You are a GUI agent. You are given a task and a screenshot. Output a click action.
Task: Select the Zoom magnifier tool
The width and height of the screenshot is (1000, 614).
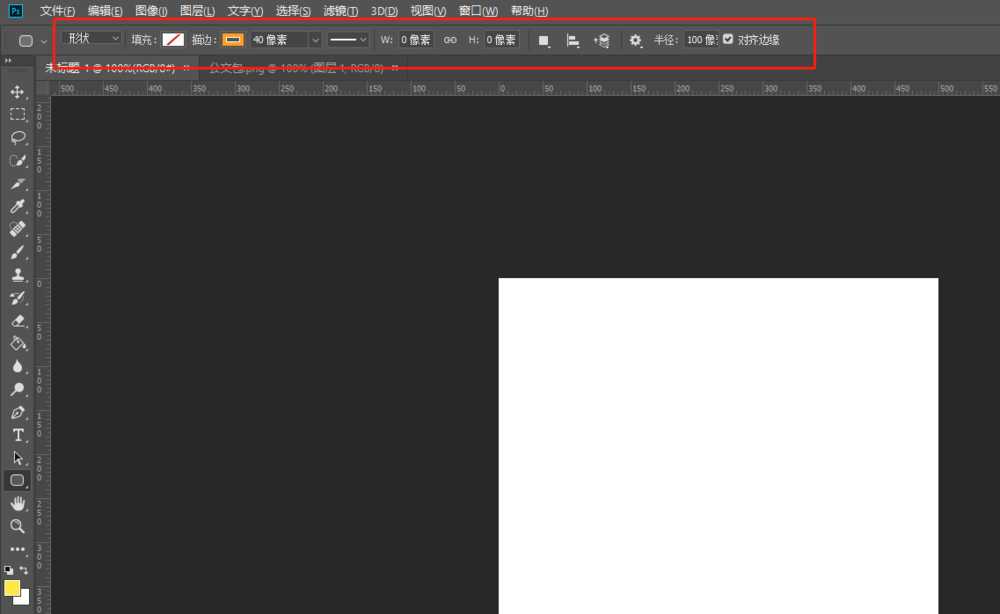17,526
